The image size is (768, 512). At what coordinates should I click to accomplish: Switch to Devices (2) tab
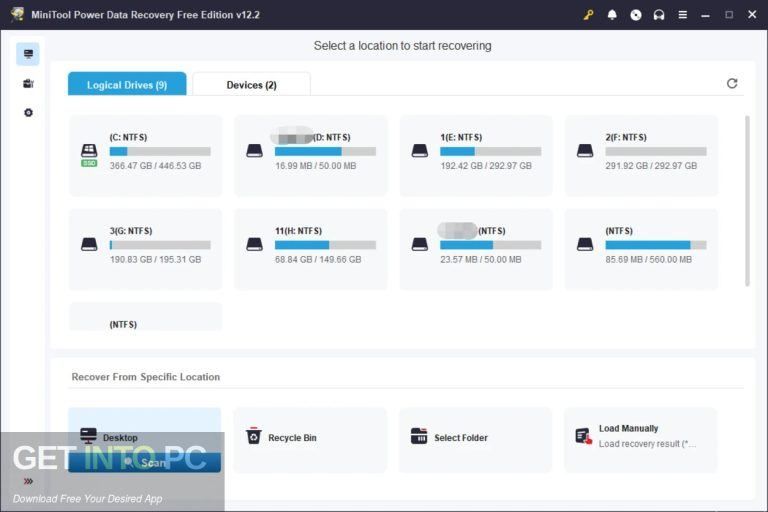[x=251, y=84]
